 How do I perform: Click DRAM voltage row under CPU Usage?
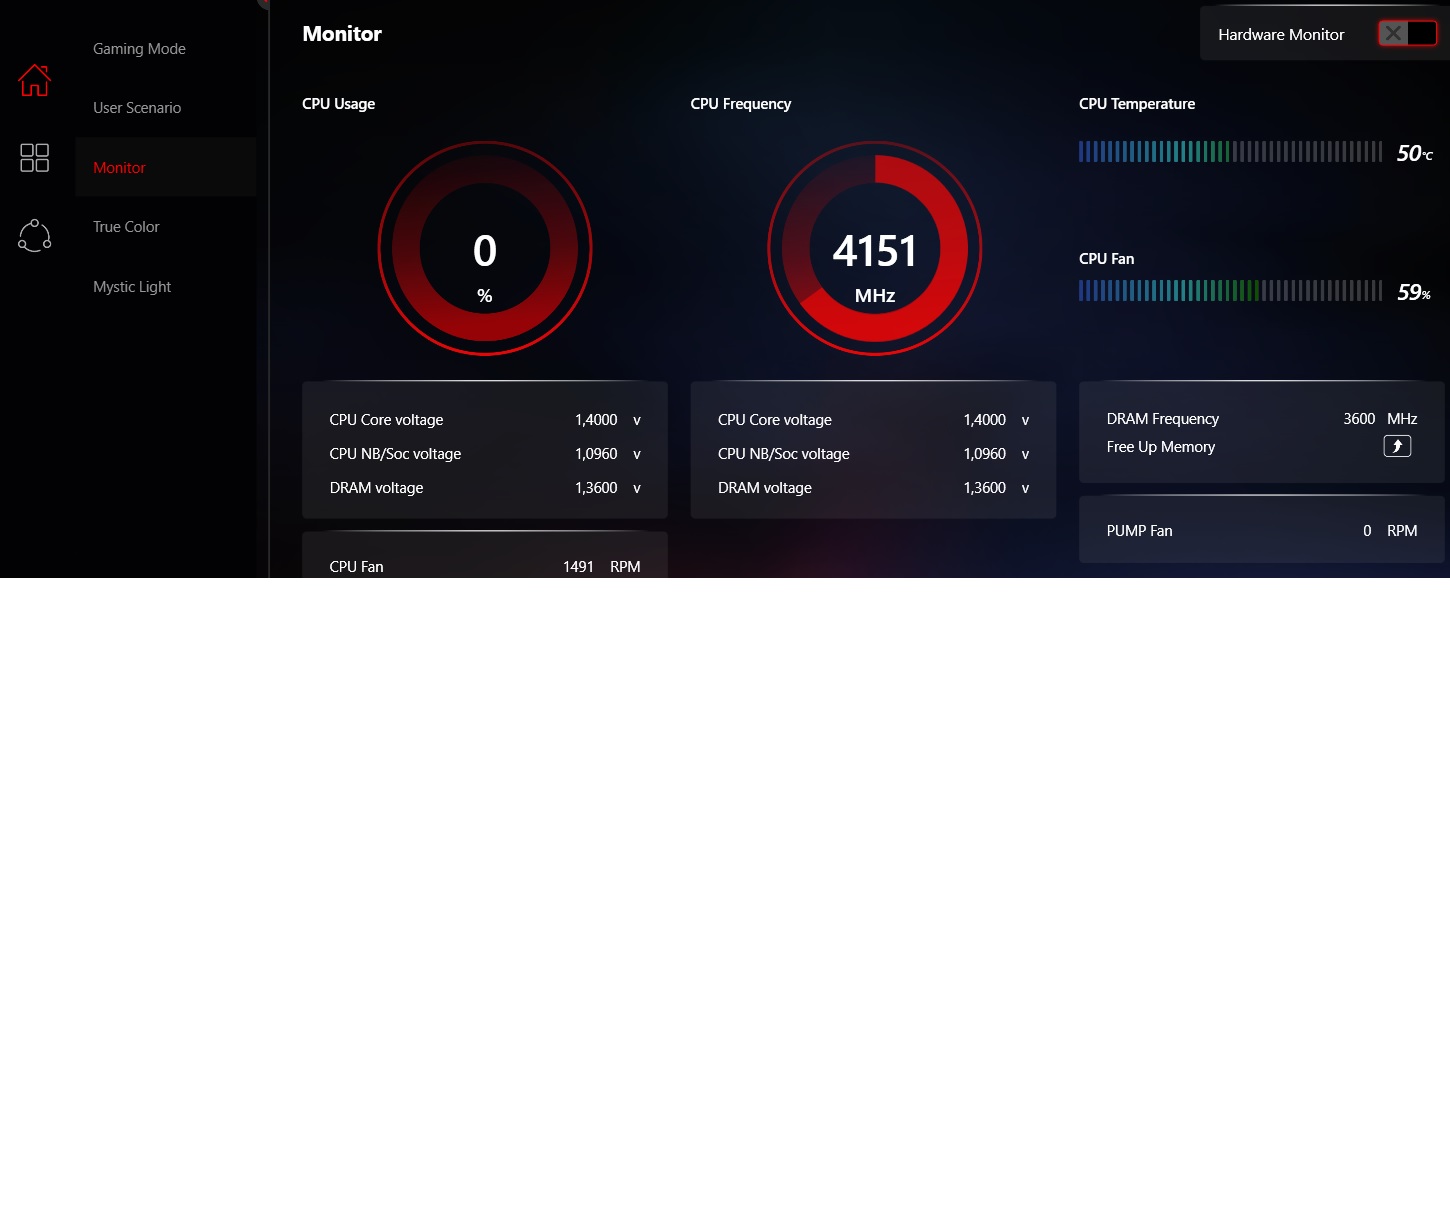(x=484, y=488)
